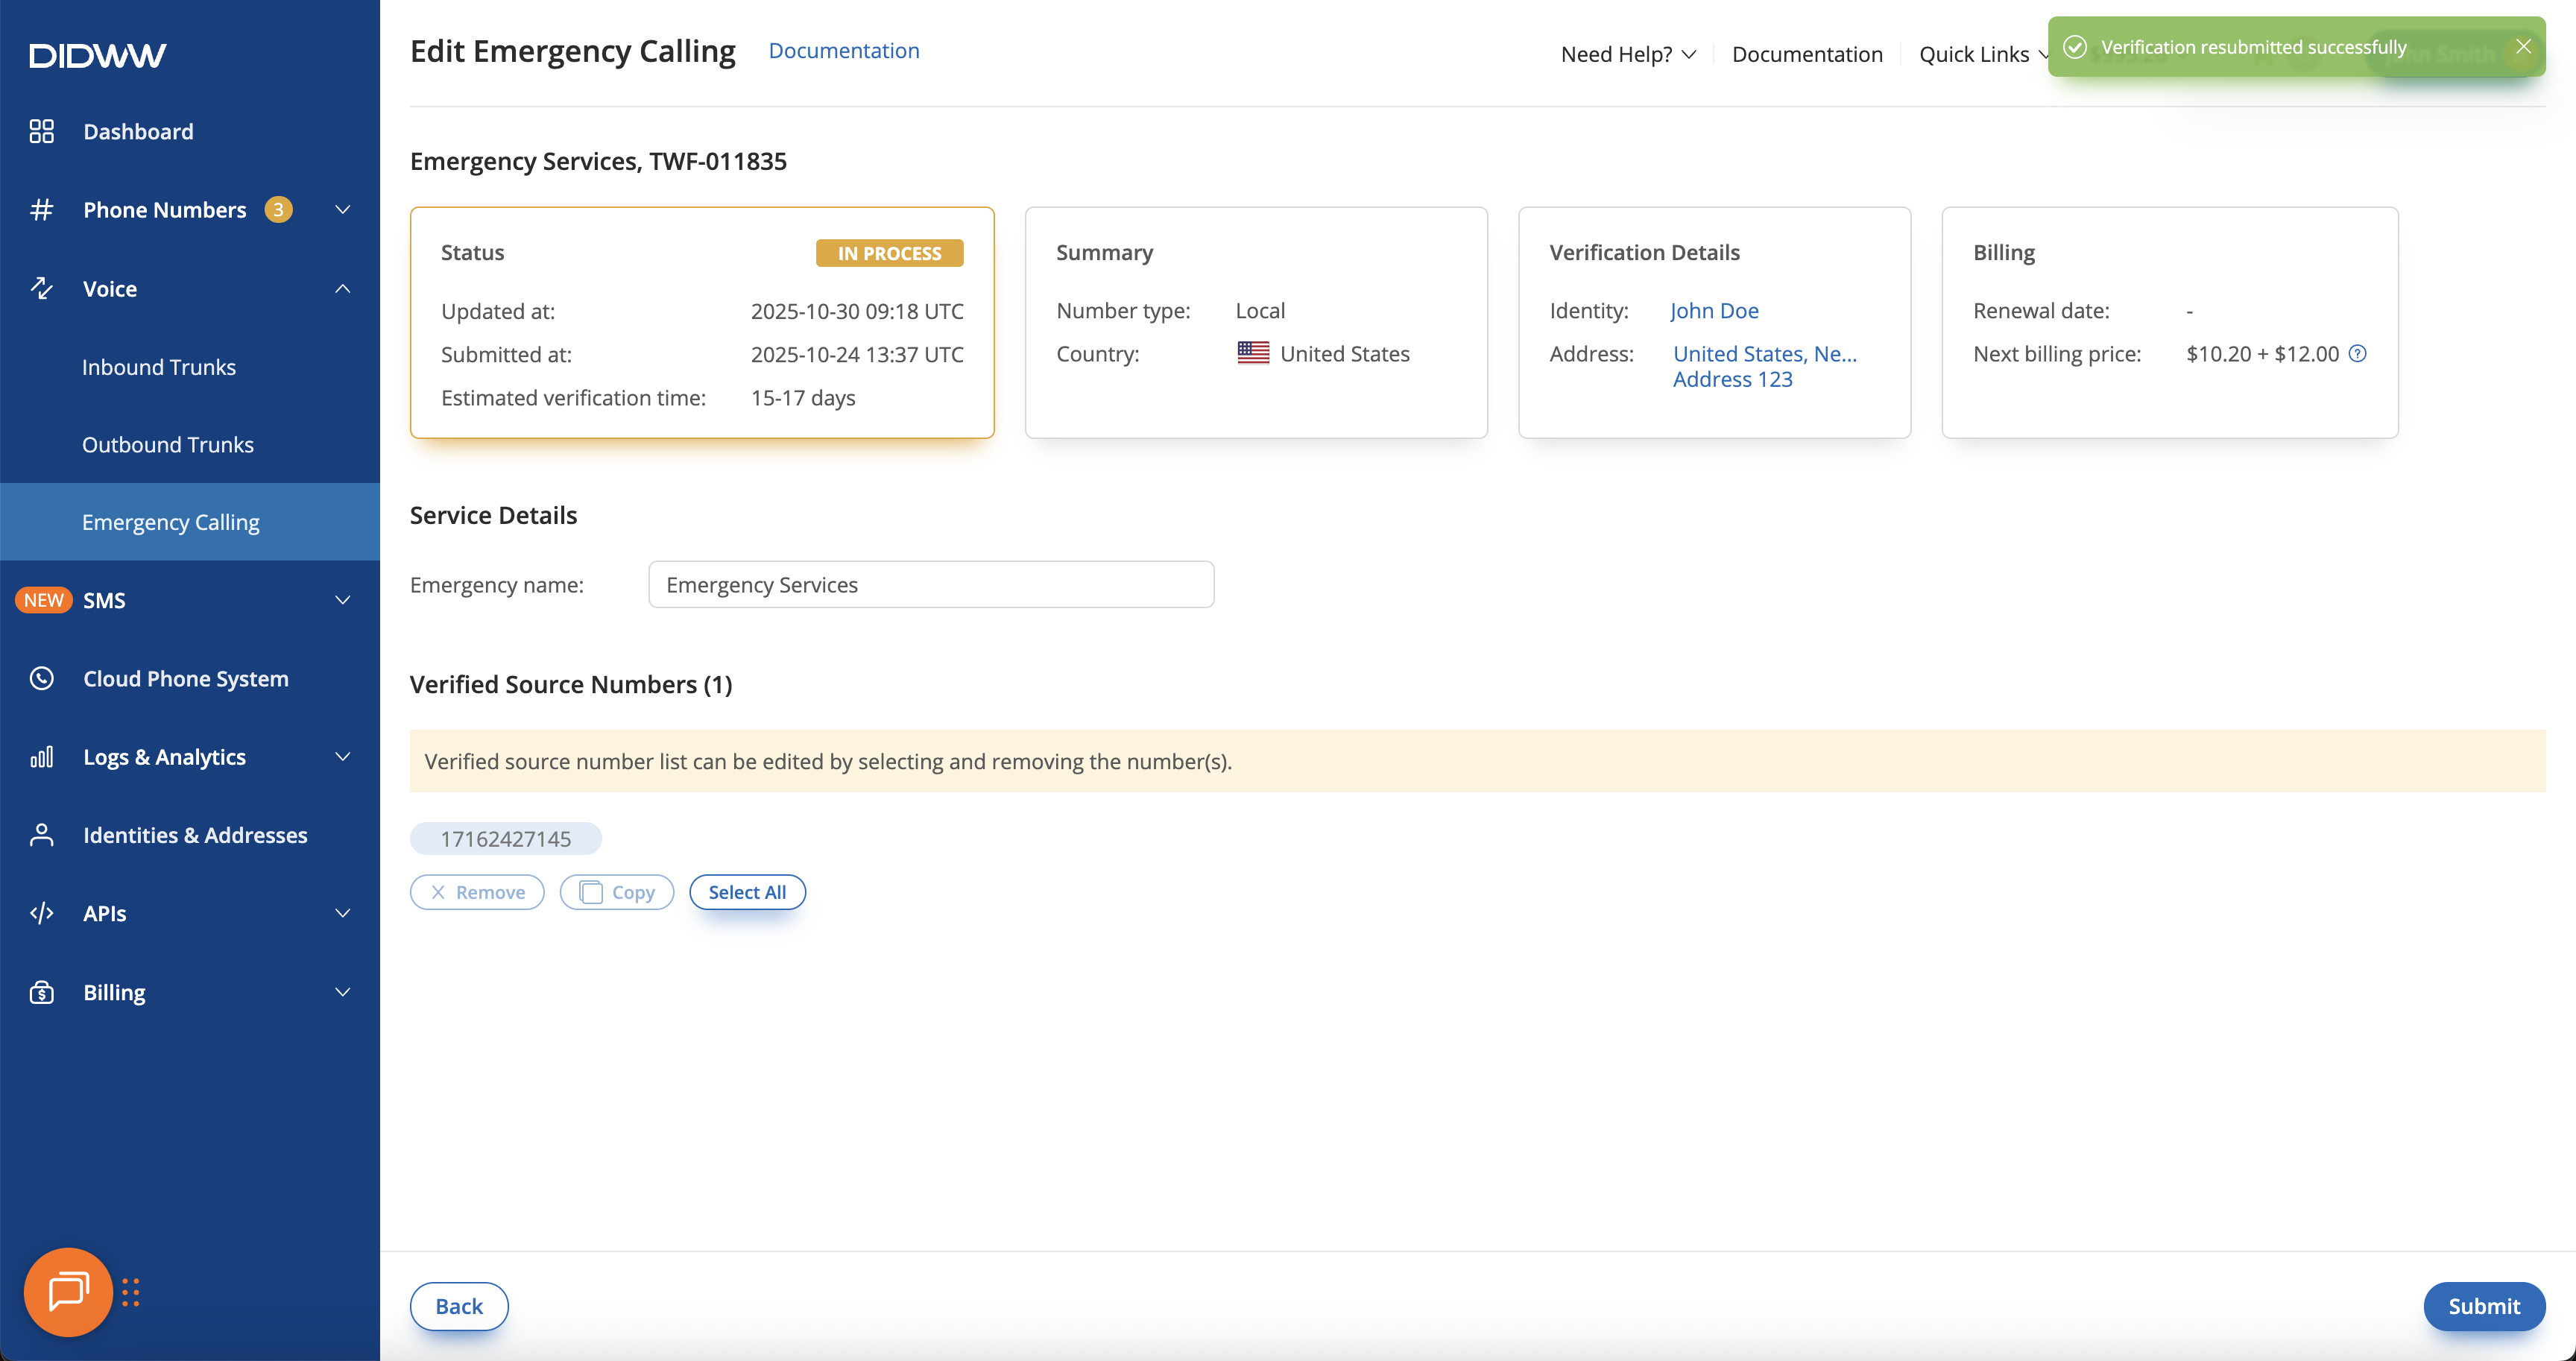Click the Cloud Phone System icon
This screenshot has width=2576, height=1361.
click(41, 678)
